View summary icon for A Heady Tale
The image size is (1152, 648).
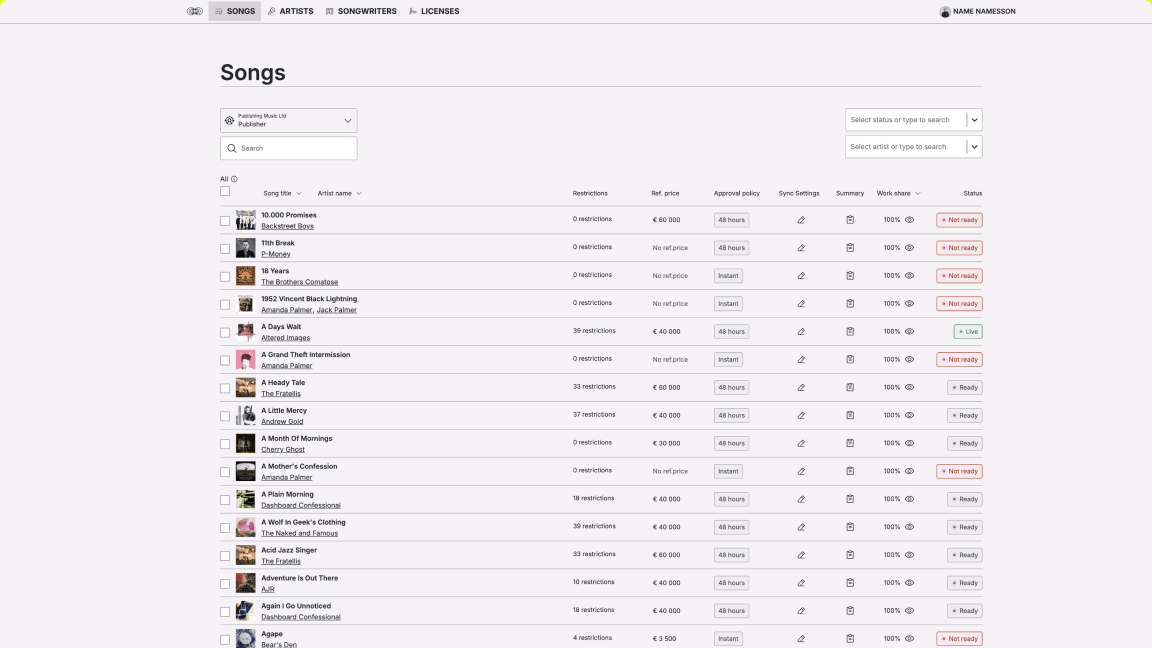850,388
